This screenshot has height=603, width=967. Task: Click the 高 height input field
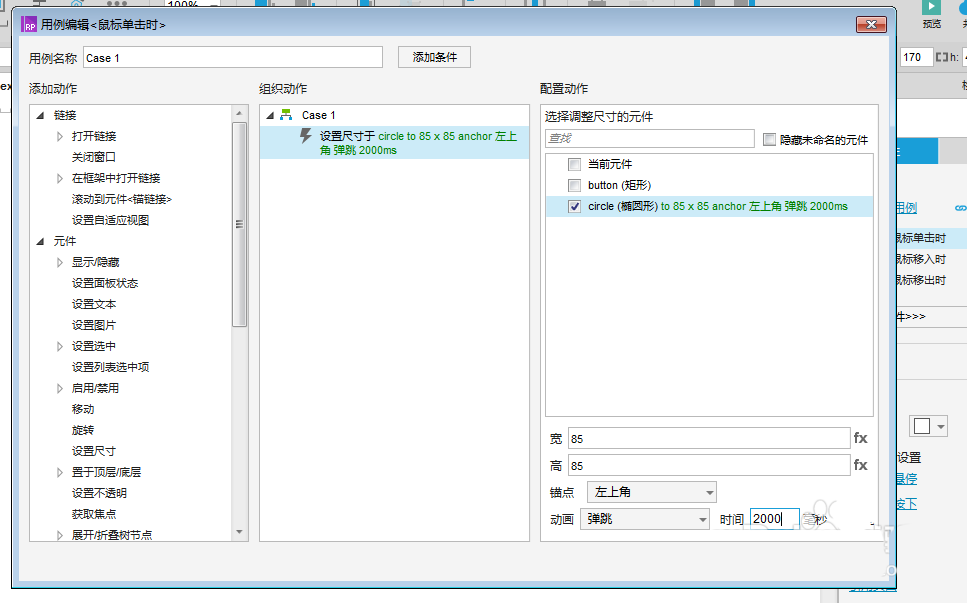(709, 466)
